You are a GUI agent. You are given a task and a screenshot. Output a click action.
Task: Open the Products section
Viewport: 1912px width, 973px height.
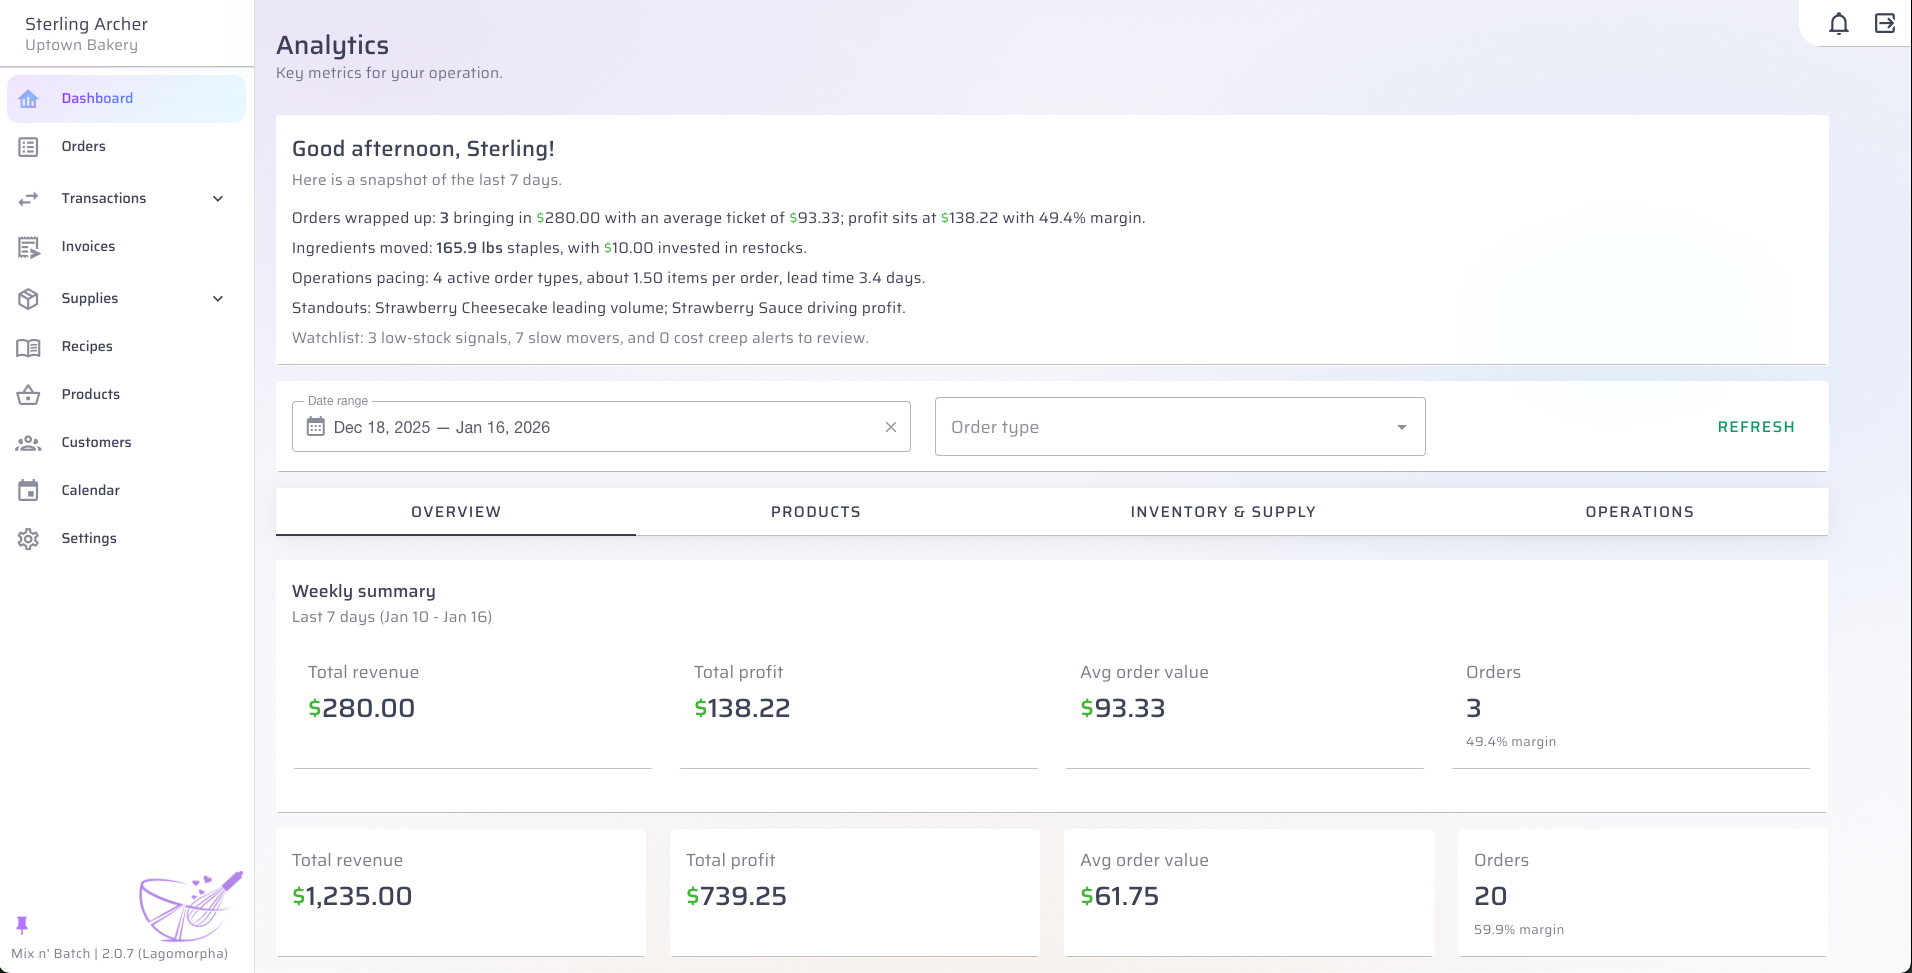point(92,394)
